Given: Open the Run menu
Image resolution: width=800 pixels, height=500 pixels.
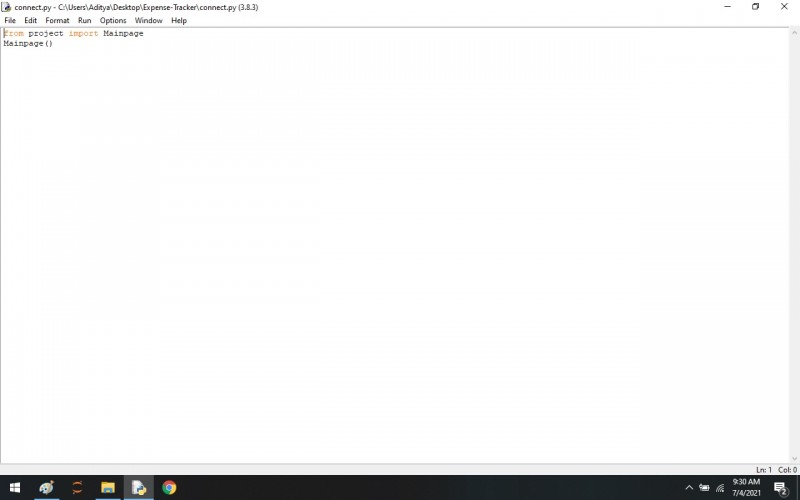Looking at the screenshot, I should point(85,20).
